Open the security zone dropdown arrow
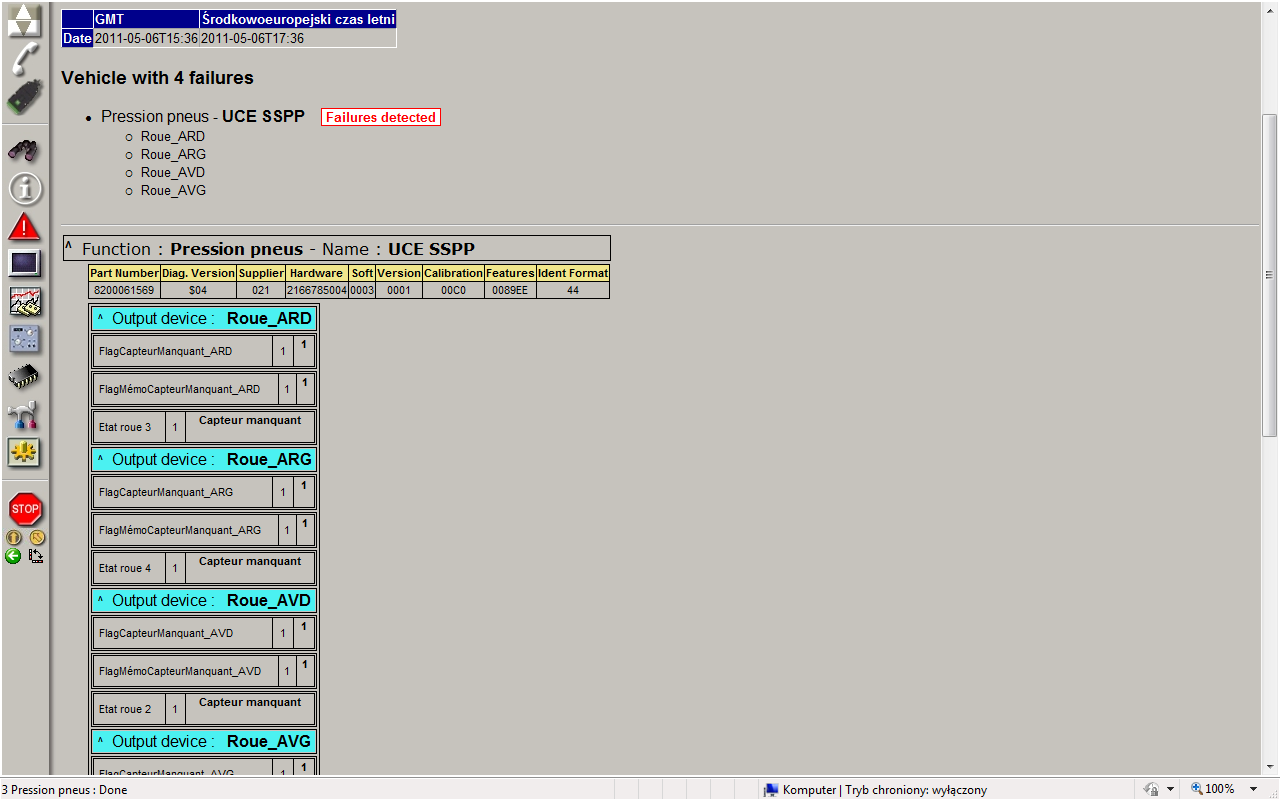Viewport: 1280px width, 800px height. click(1170, 790)
